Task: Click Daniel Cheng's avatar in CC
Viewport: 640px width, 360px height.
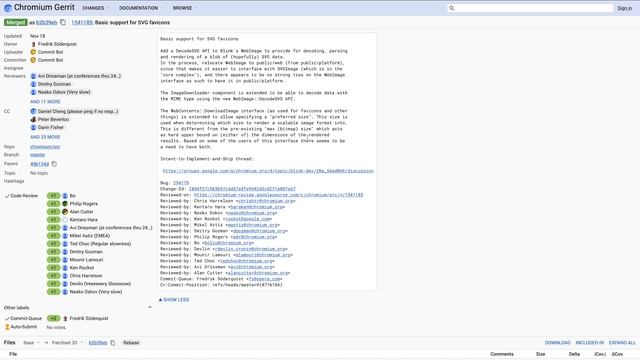Action: (33, 111)
